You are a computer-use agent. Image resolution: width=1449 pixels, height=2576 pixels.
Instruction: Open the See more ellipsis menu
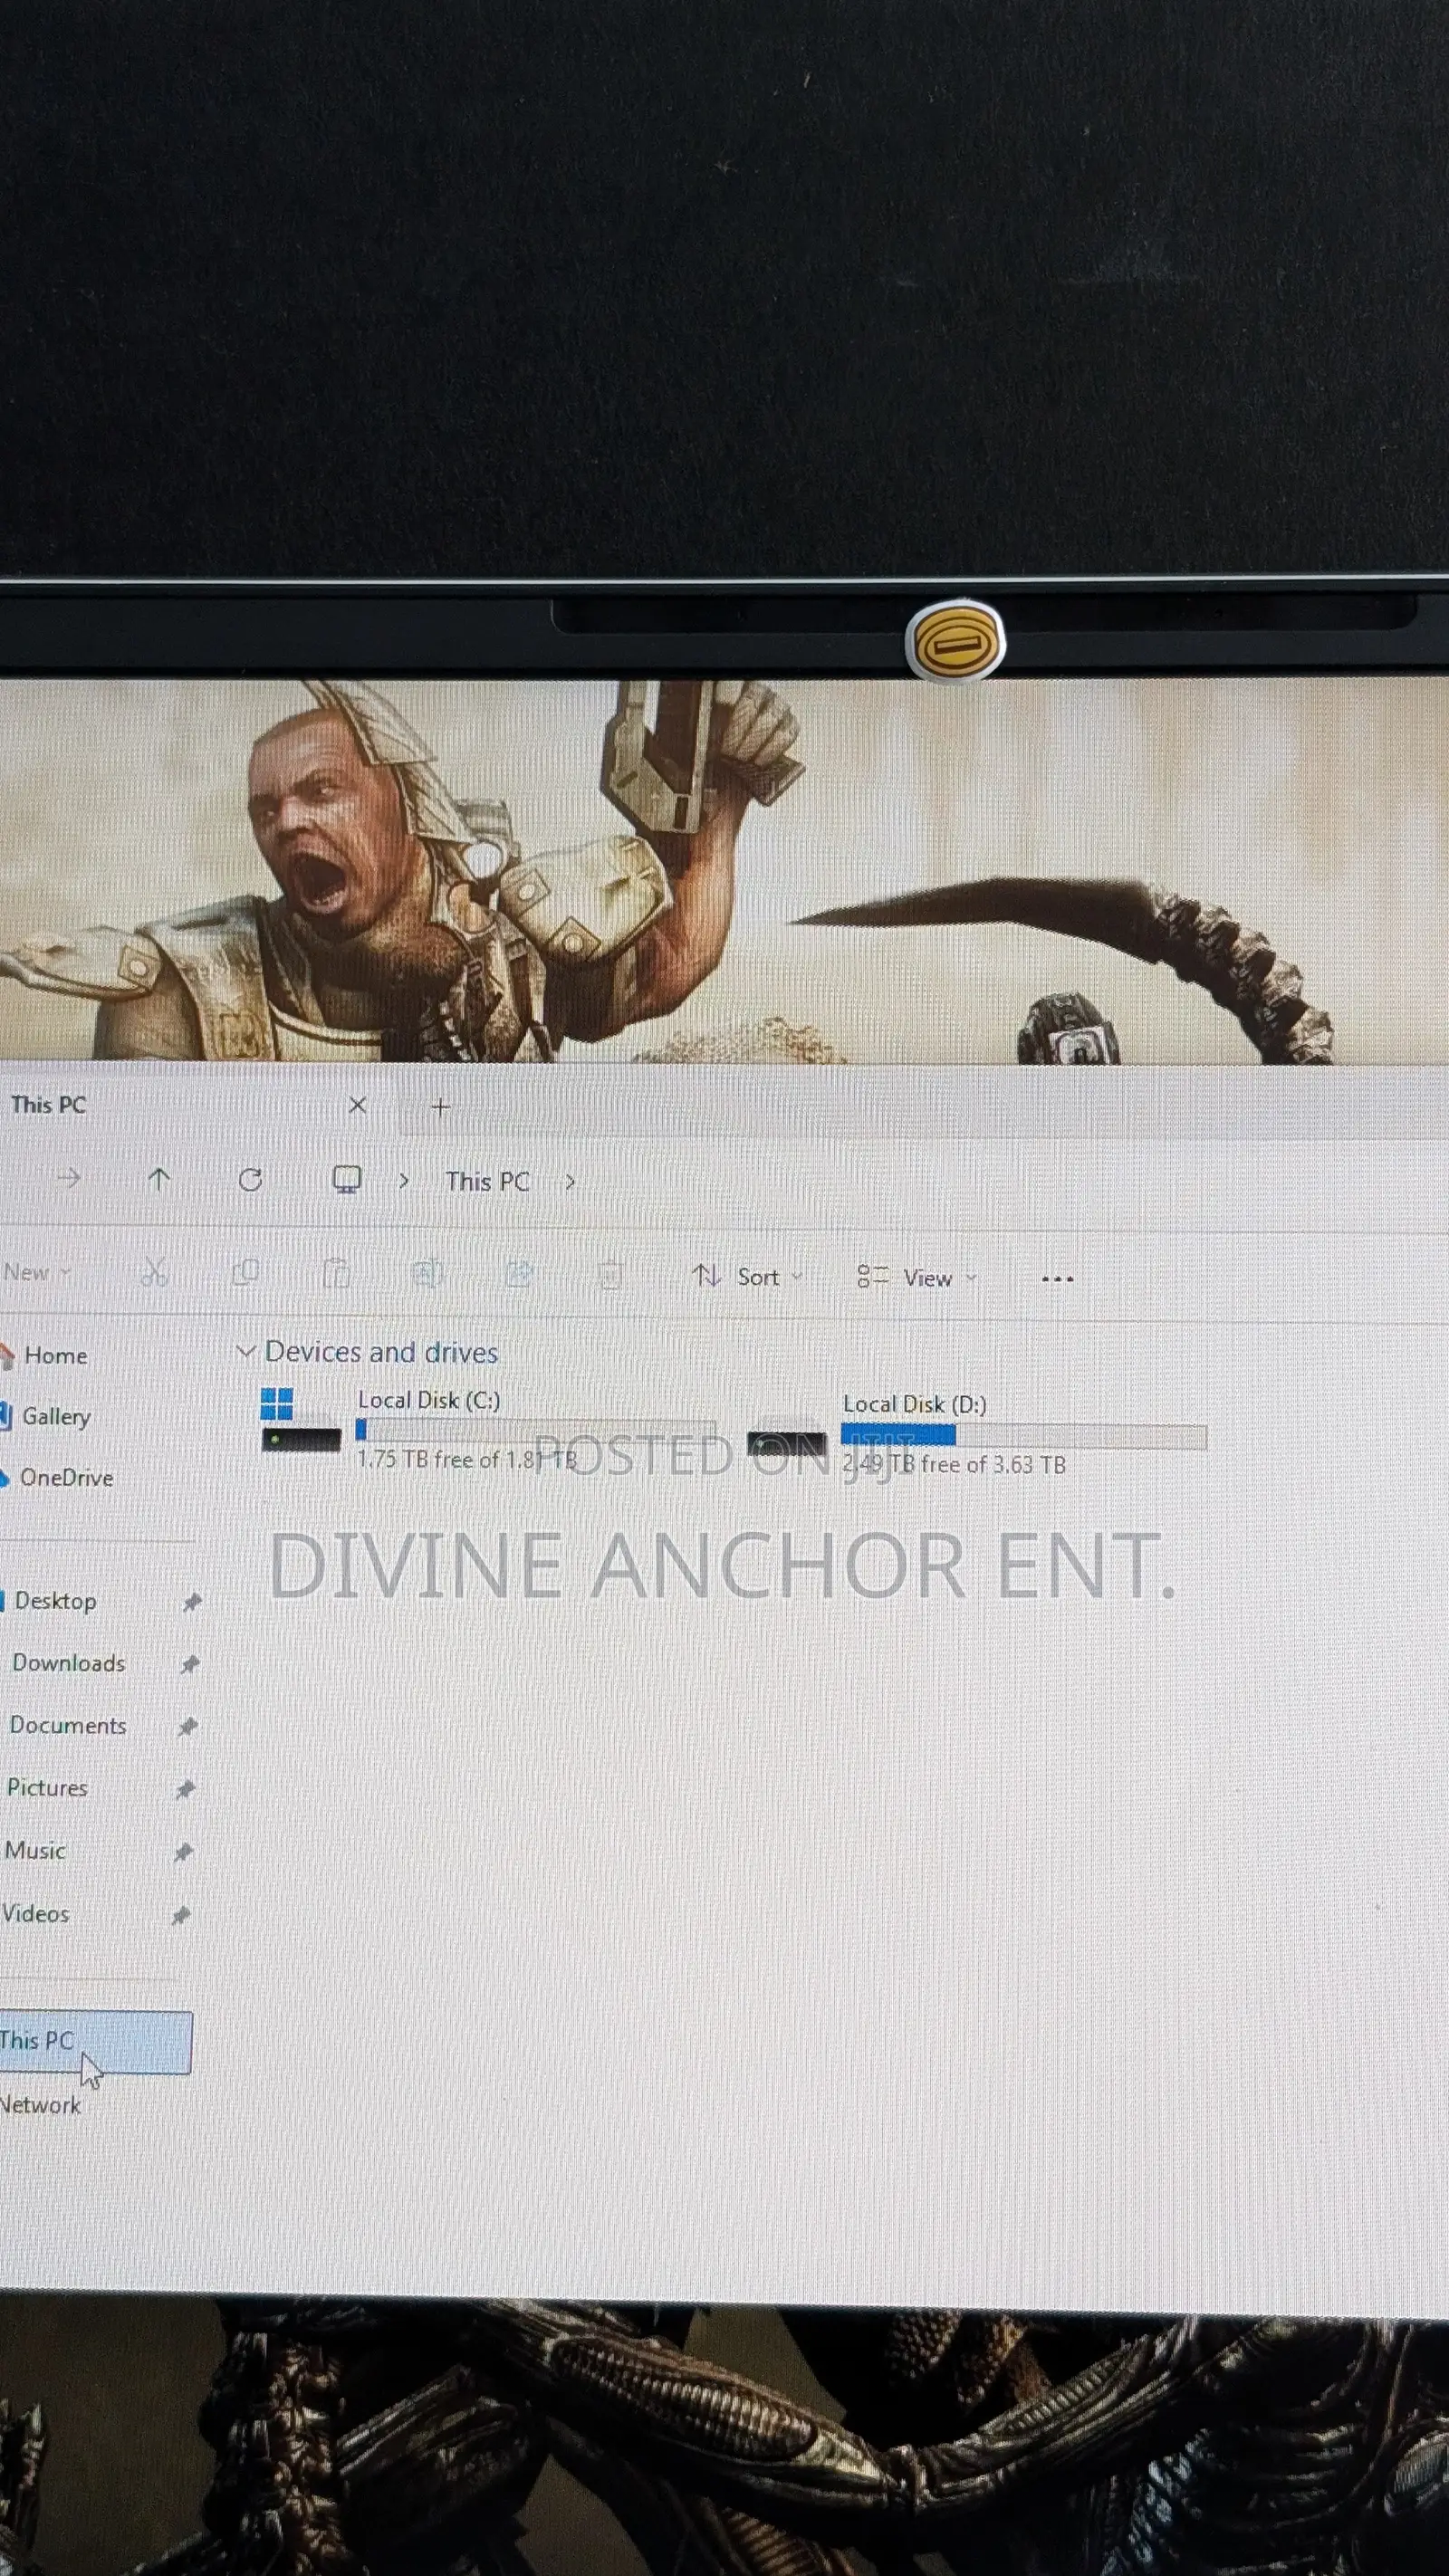pos(1057,1279)
